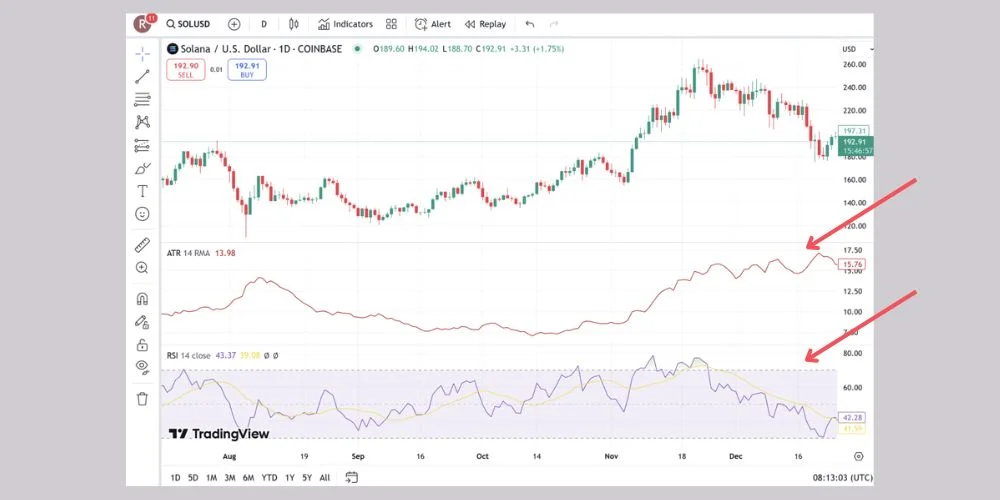Select the 1Y date range tab
The height and width of the screenshot is (500, 1000).
(x=290, y=477)
